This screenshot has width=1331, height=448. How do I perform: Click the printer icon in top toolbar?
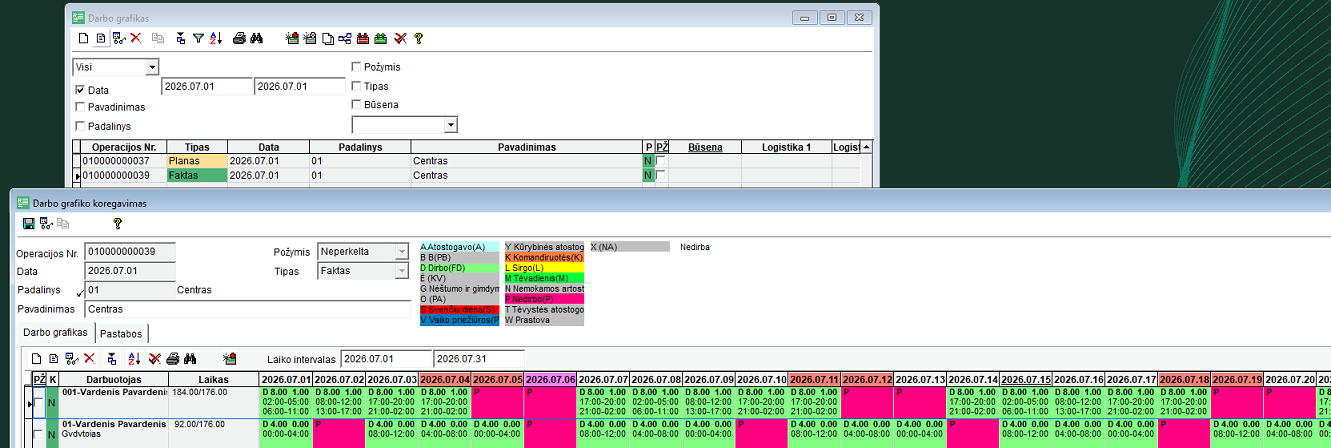point(239,38)
